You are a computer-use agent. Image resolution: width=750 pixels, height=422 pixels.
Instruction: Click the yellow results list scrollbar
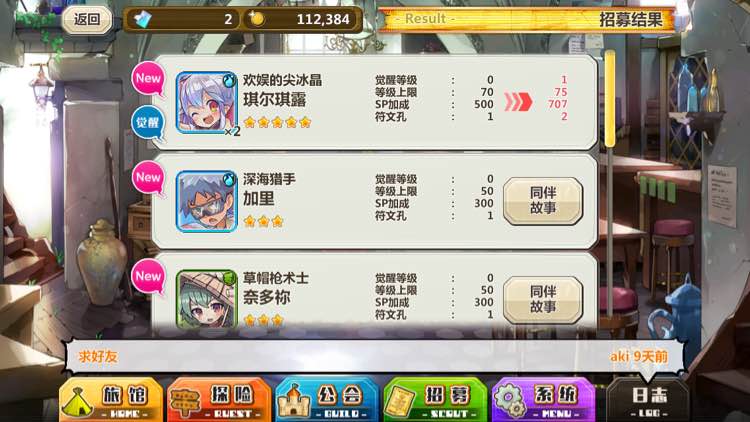[x=610, y=98]
